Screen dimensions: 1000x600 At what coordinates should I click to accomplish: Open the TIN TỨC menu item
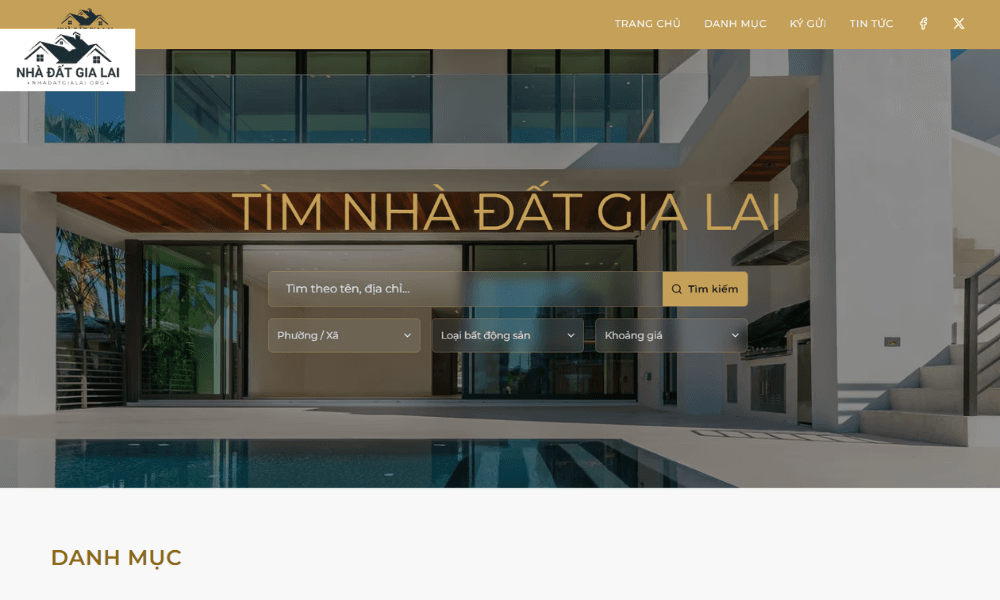point(870,22)
